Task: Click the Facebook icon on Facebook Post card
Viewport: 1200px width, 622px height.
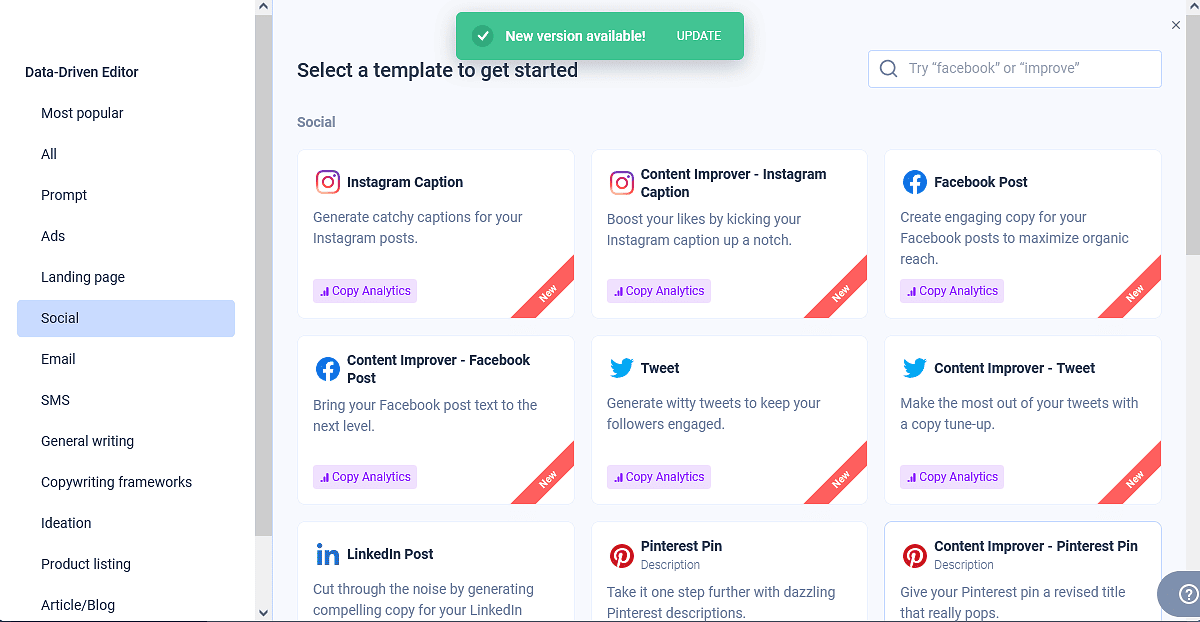Action: click(914, 182)
